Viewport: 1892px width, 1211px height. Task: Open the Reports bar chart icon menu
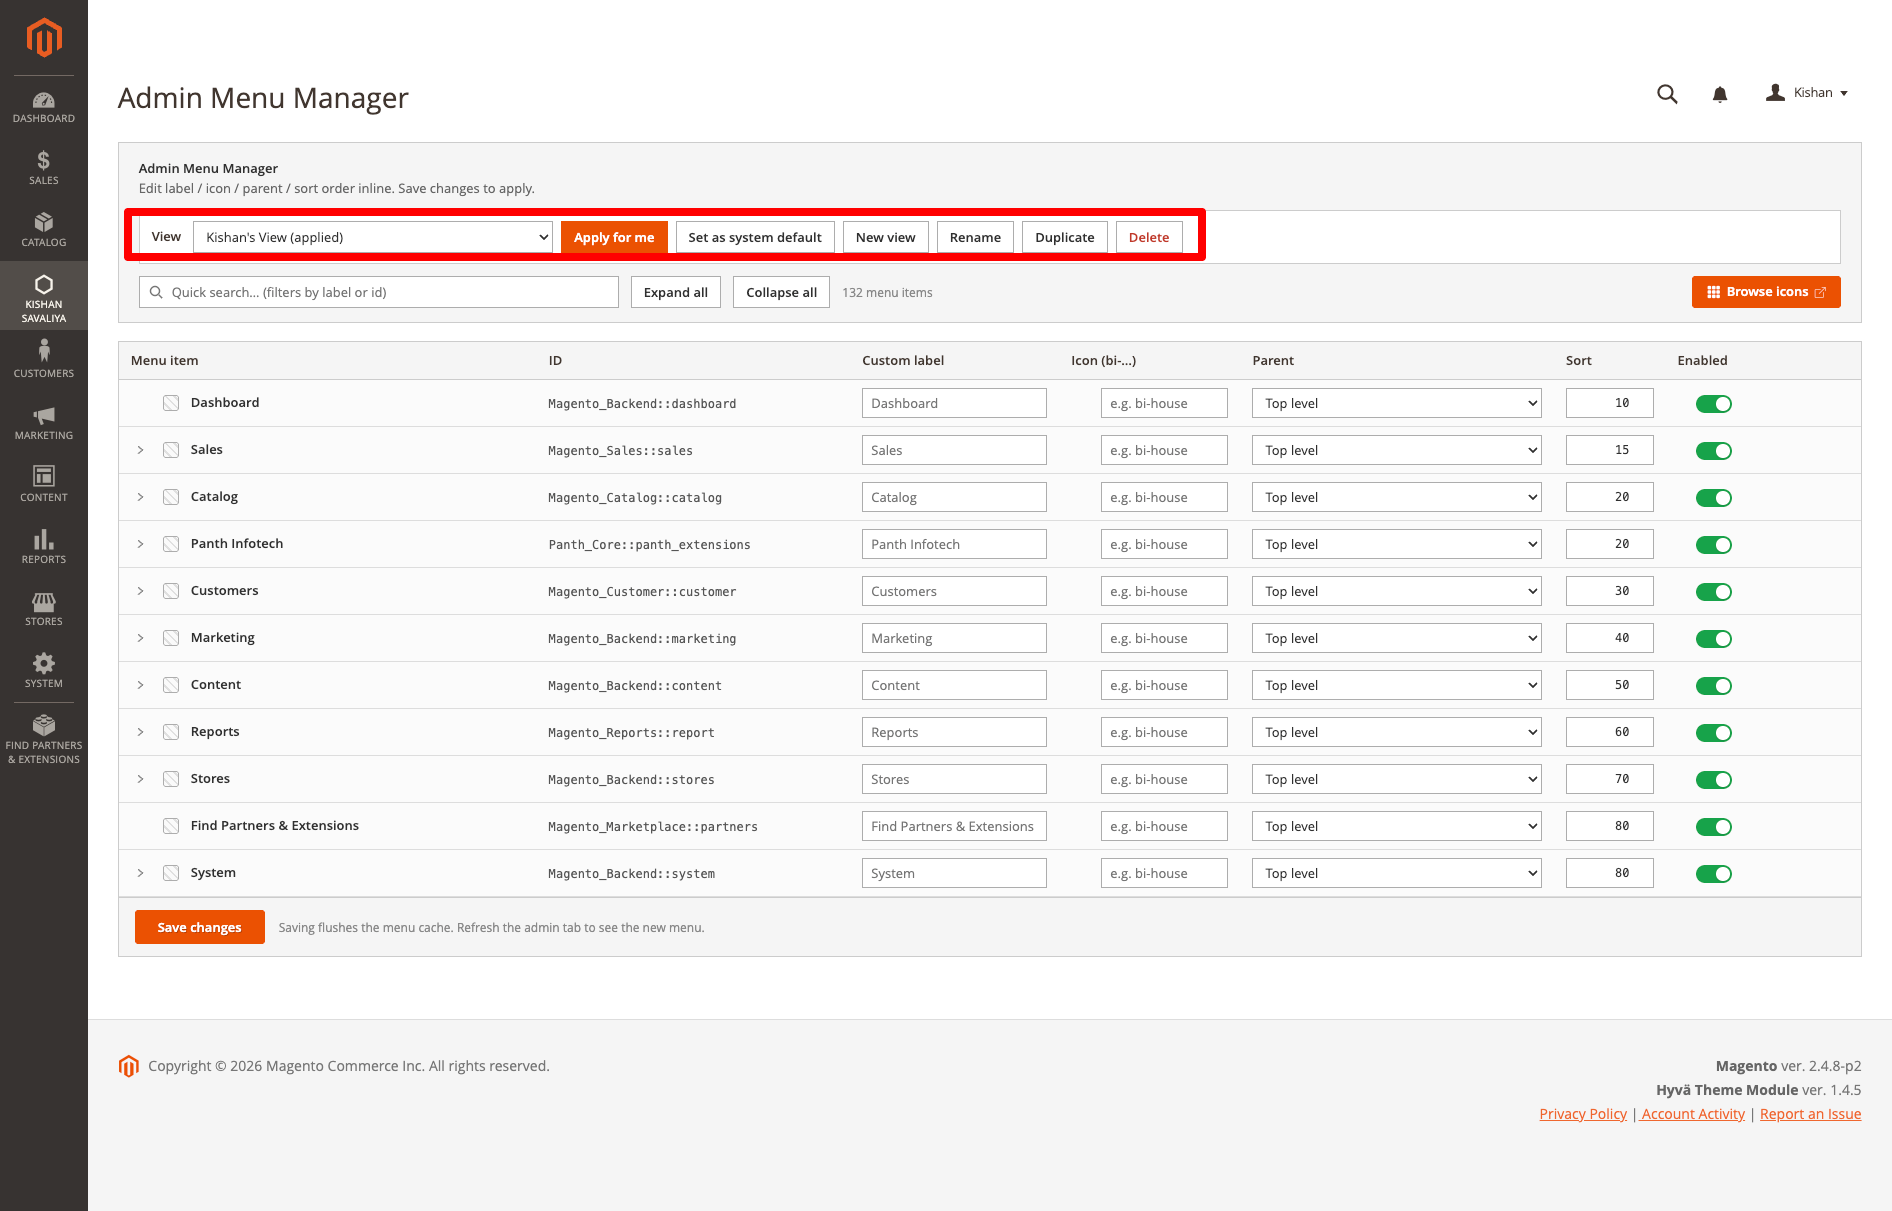tap(44, 546)
